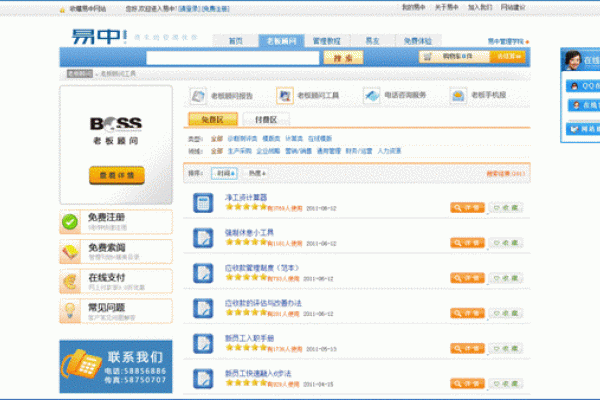The width and height of the screenshot is (600, 400).
Task: Add 强制休息小工具 to favorites with 收藏
Action: (506, 243)
